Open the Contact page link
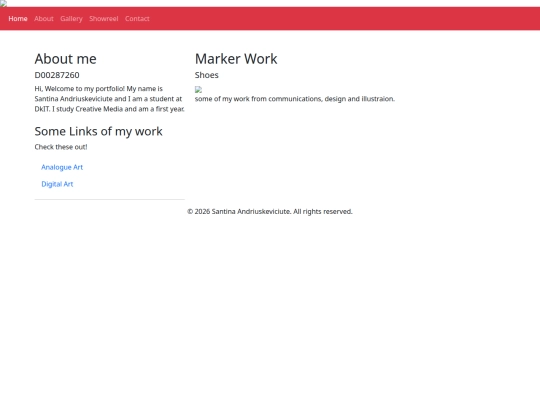Image resolution: width=540 pixels, height=405 pixels. (x=137, y=19)
